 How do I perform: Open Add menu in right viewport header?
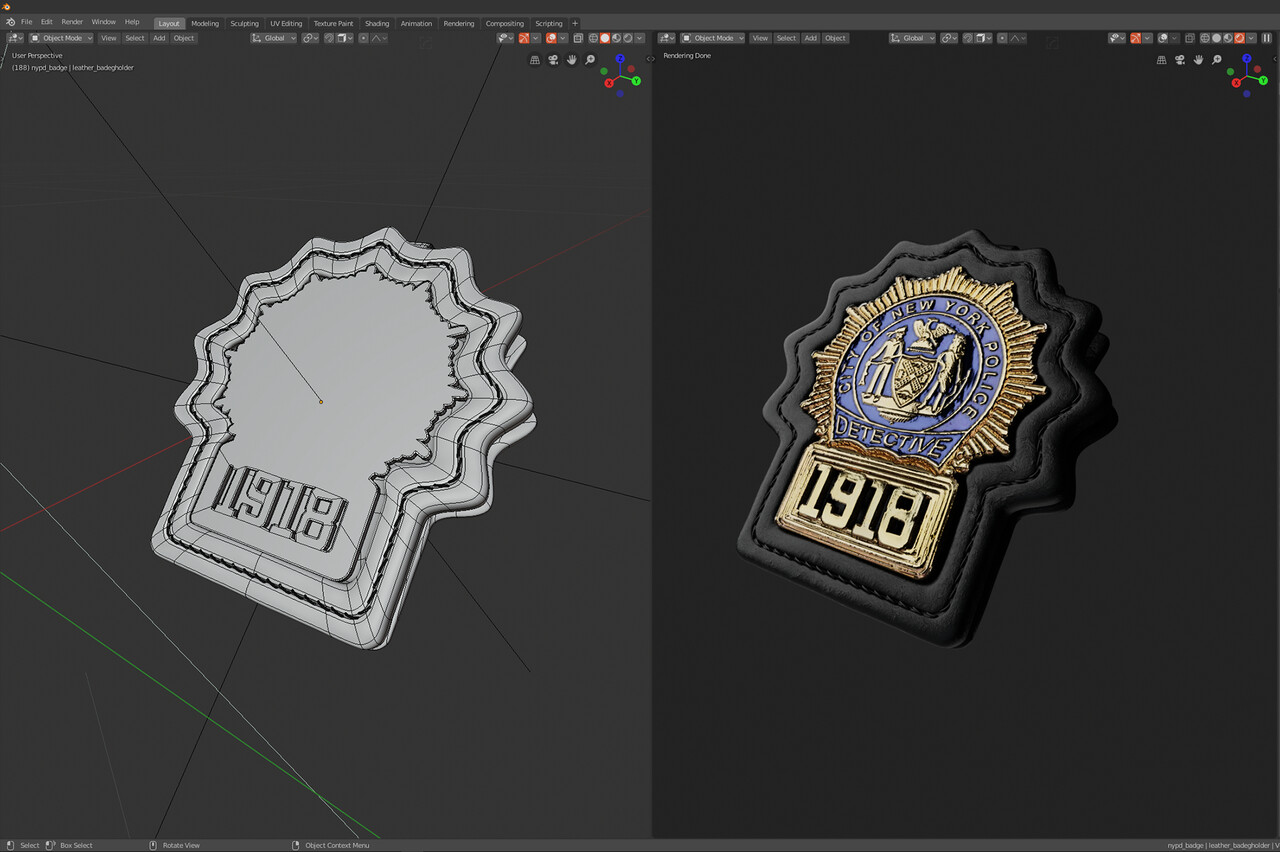(x=811, y=38)
